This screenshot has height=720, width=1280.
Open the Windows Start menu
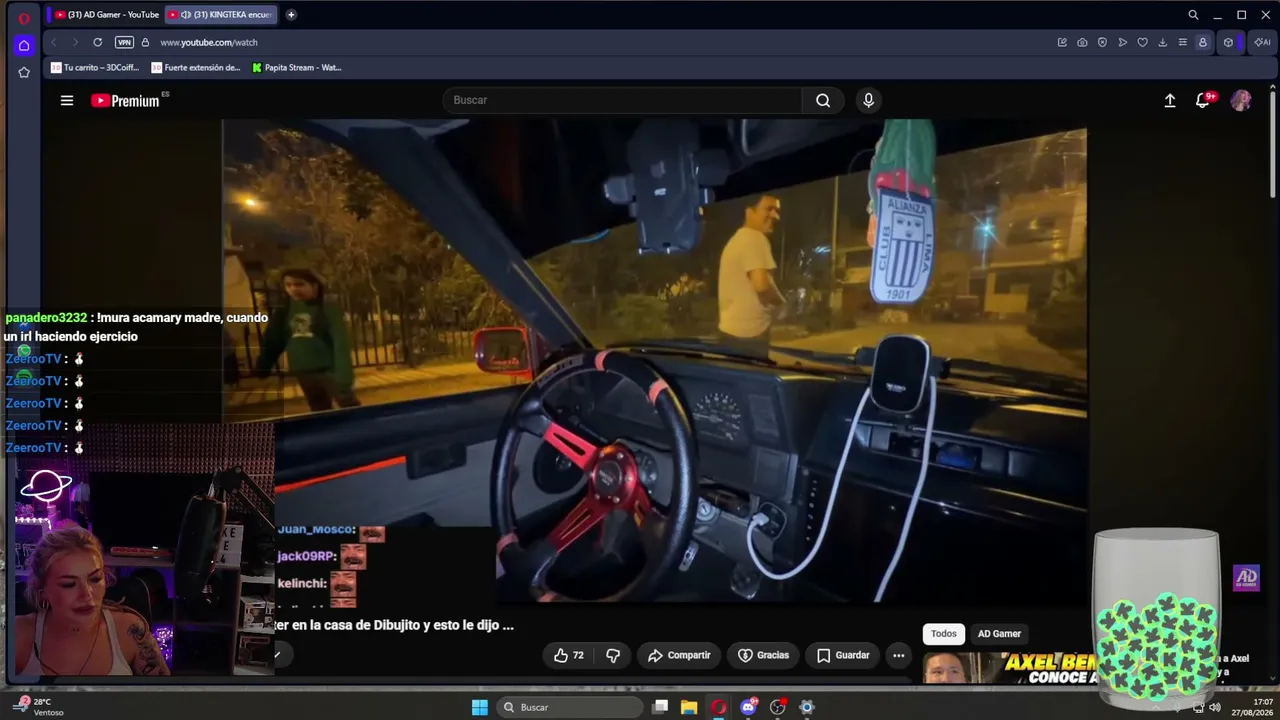(480, 707)
